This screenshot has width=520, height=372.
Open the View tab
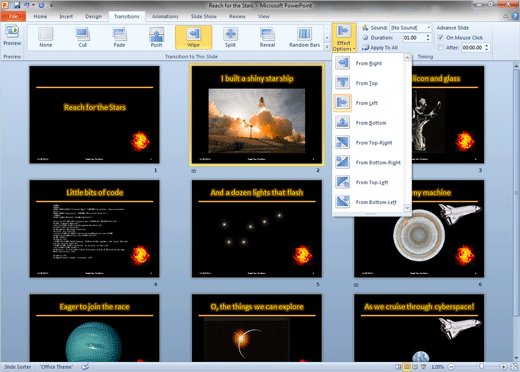(263, 16)
